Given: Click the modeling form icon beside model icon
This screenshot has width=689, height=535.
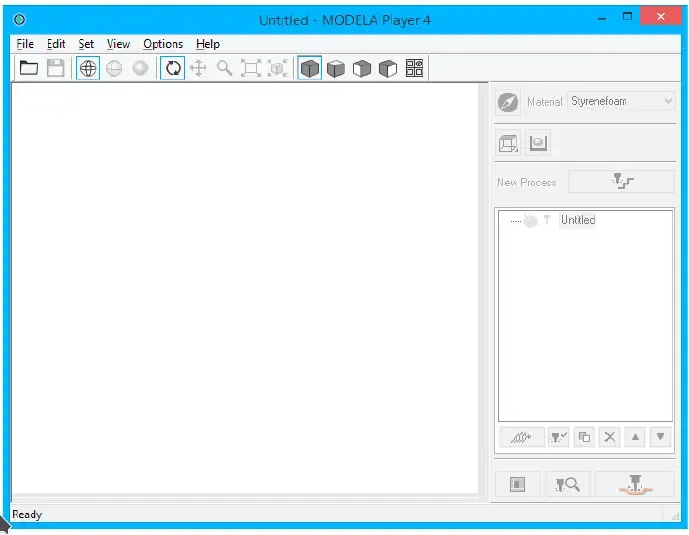Looking at the screenshot, I should point(538,143).
